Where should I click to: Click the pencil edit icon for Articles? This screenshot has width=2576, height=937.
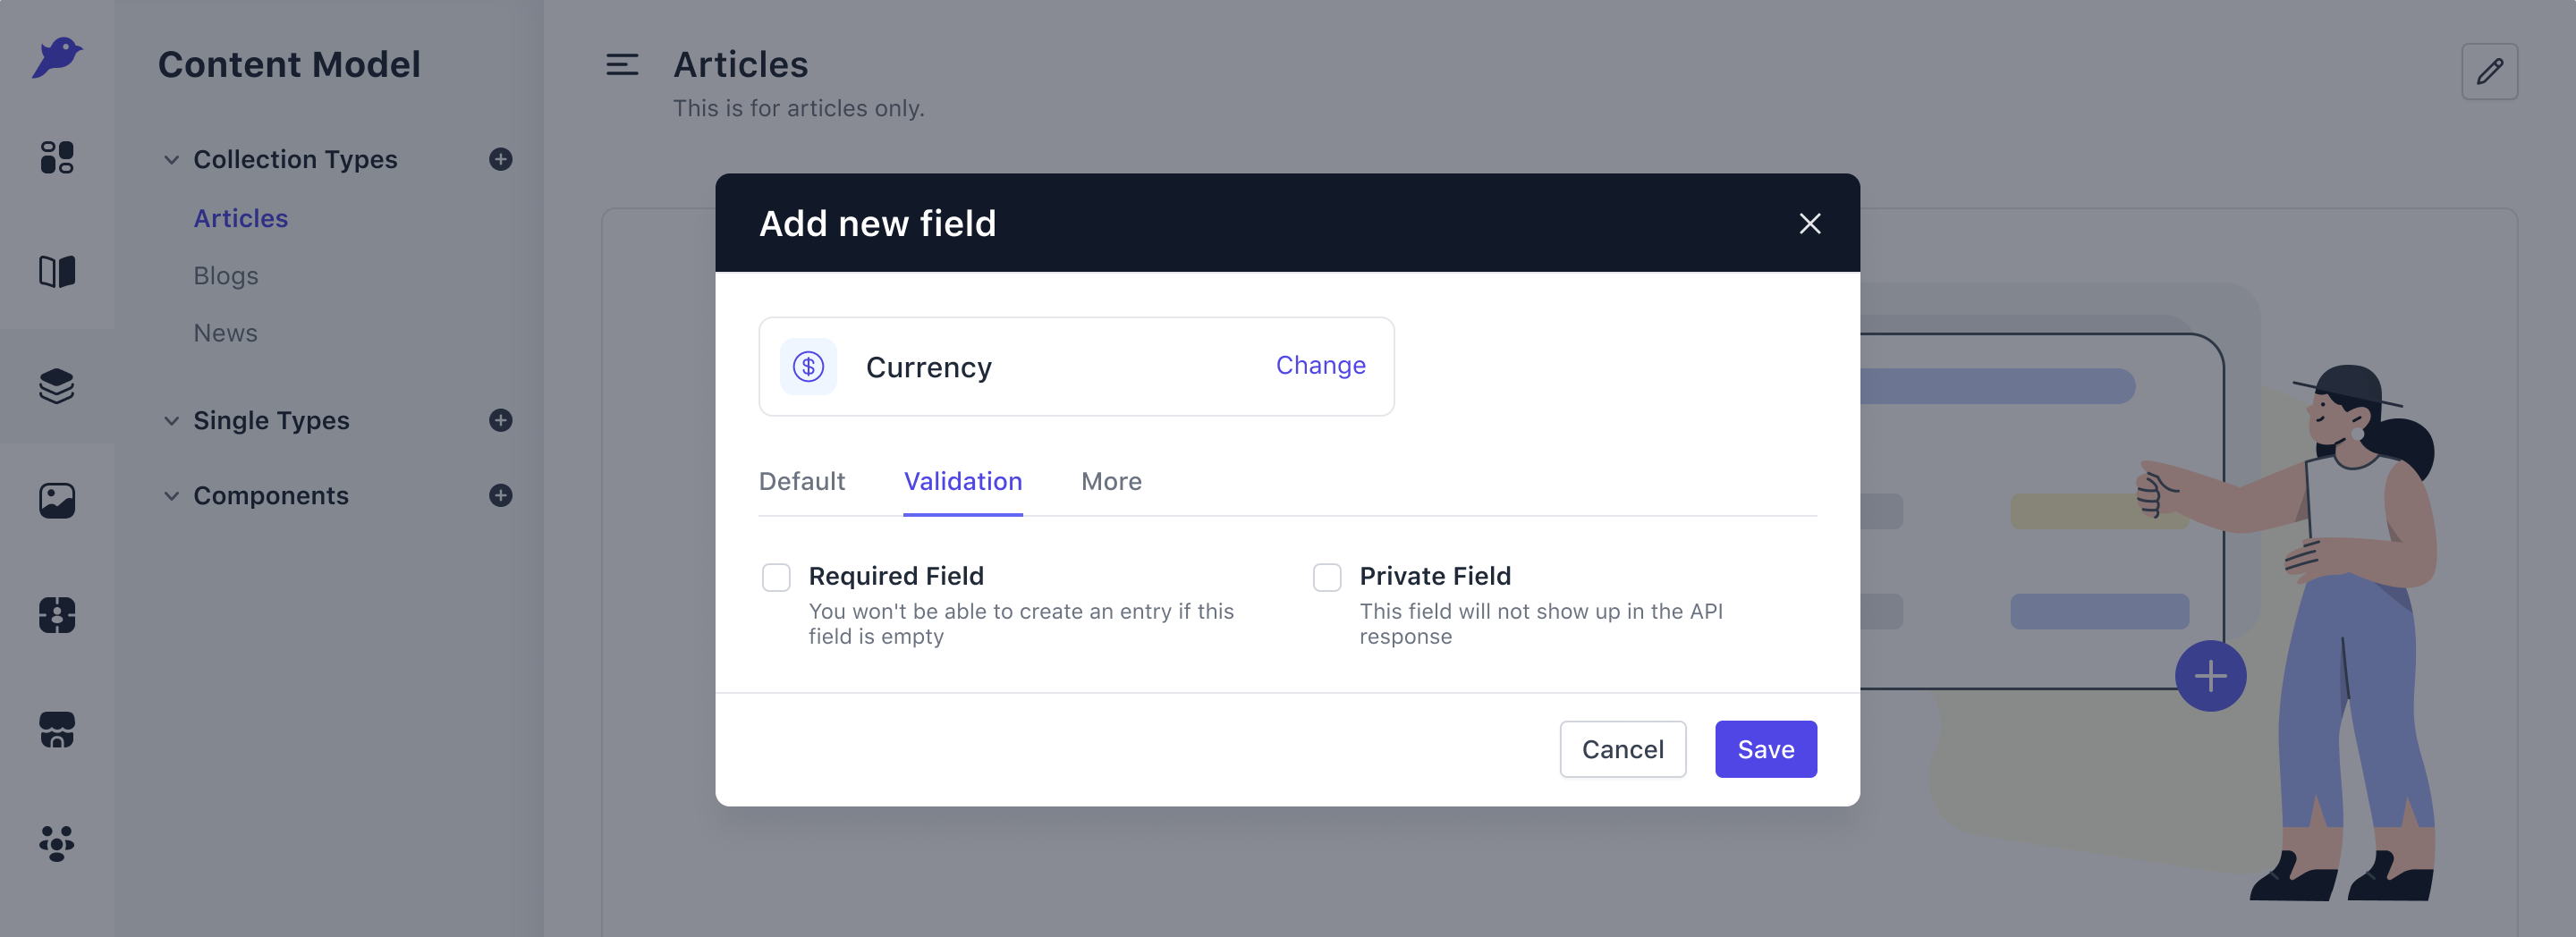pyautogui.click(x=2489, y=71)
